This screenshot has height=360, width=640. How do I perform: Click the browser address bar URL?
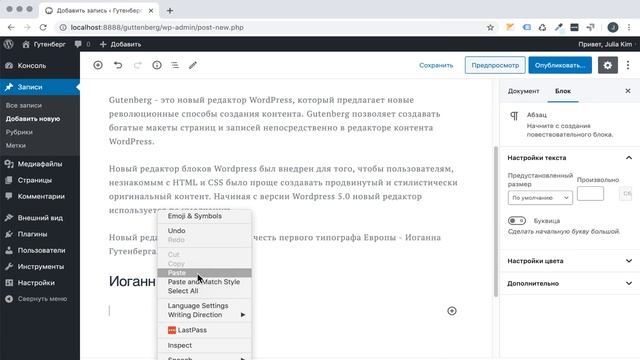click(157, 27)
